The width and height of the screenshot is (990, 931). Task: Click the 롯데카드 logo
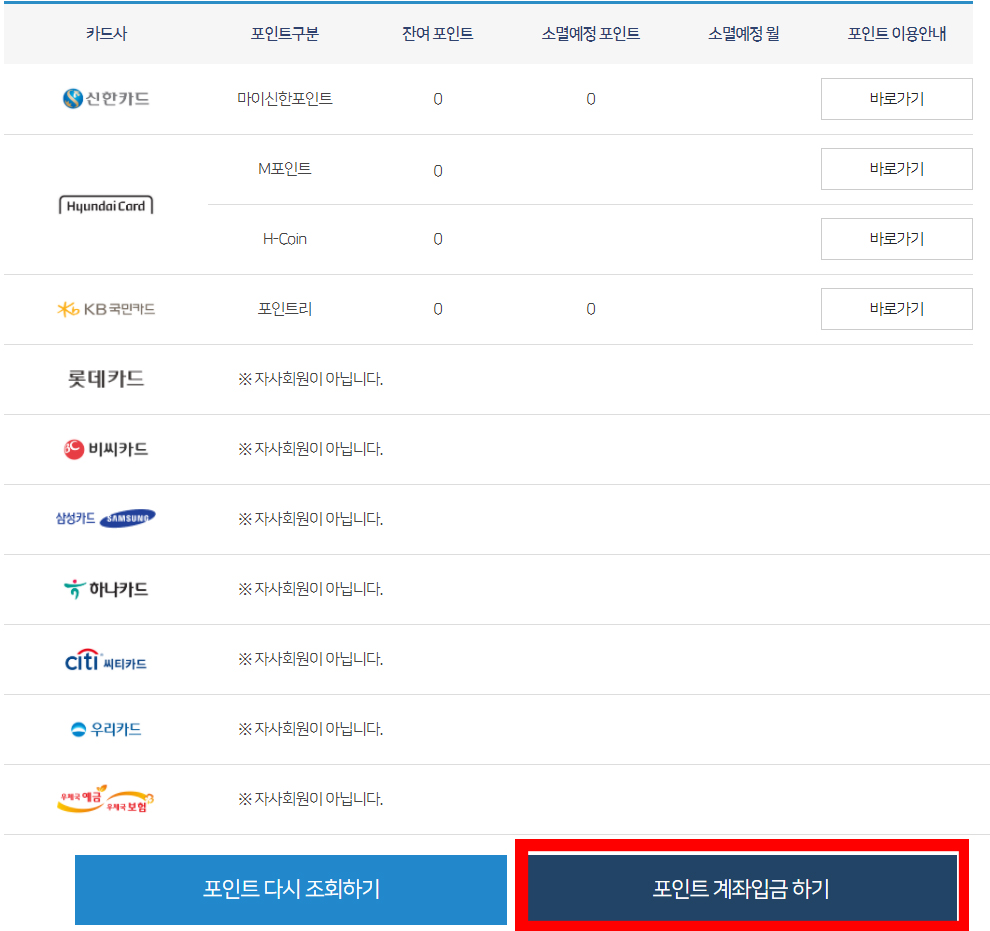click(x=106, y=379)
